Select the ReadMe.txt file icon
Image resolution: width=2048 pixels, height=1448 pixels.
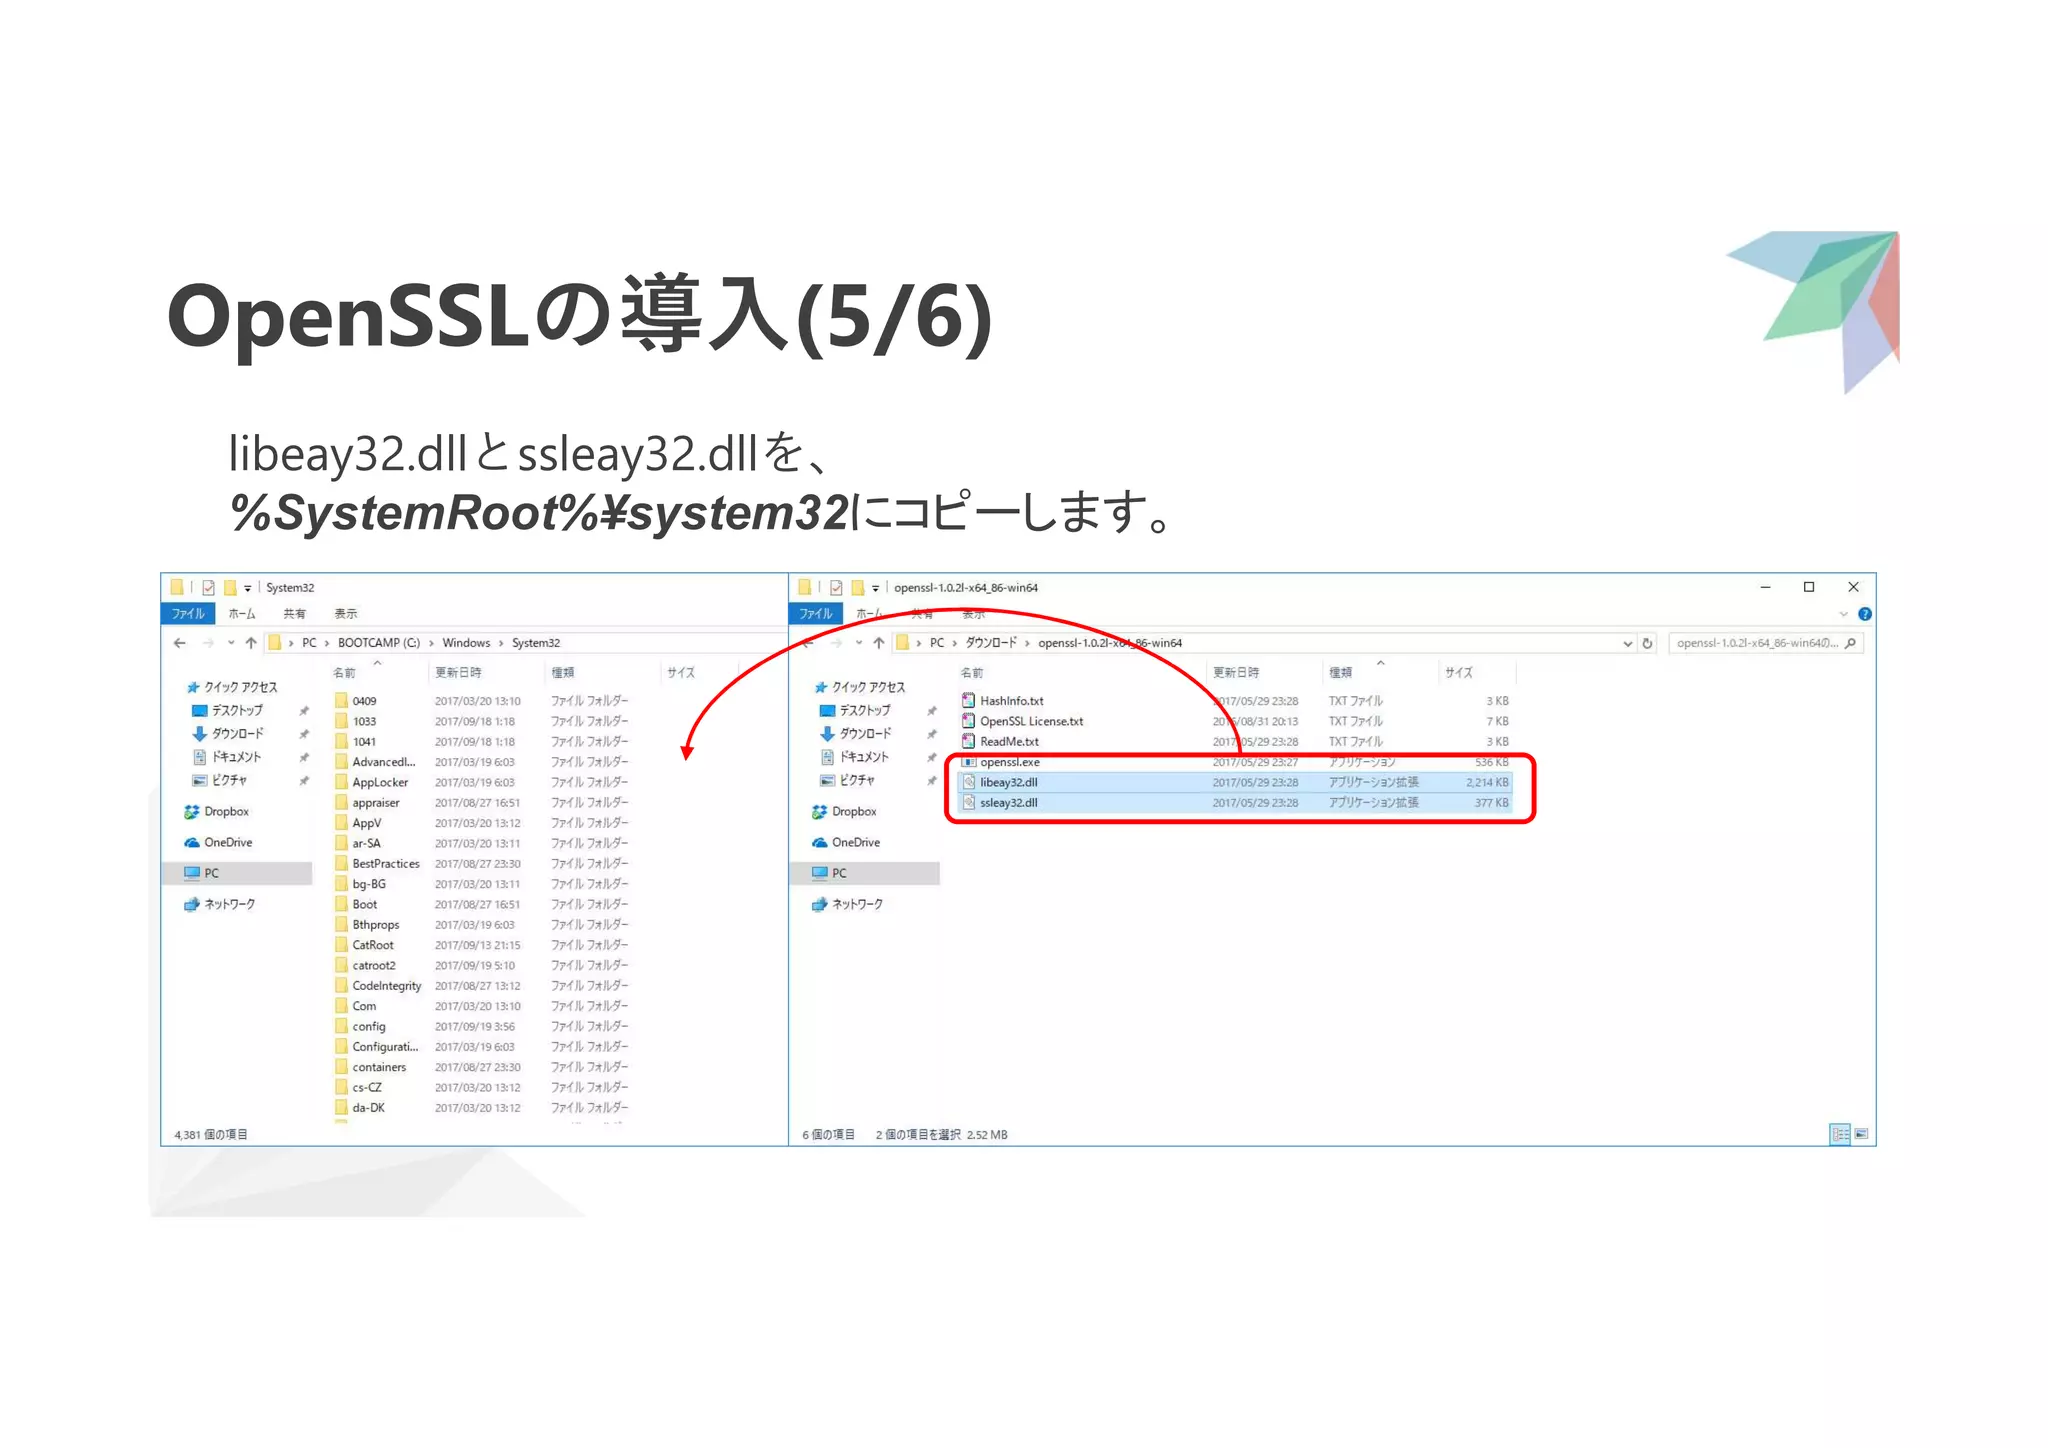tap(968, 741)
